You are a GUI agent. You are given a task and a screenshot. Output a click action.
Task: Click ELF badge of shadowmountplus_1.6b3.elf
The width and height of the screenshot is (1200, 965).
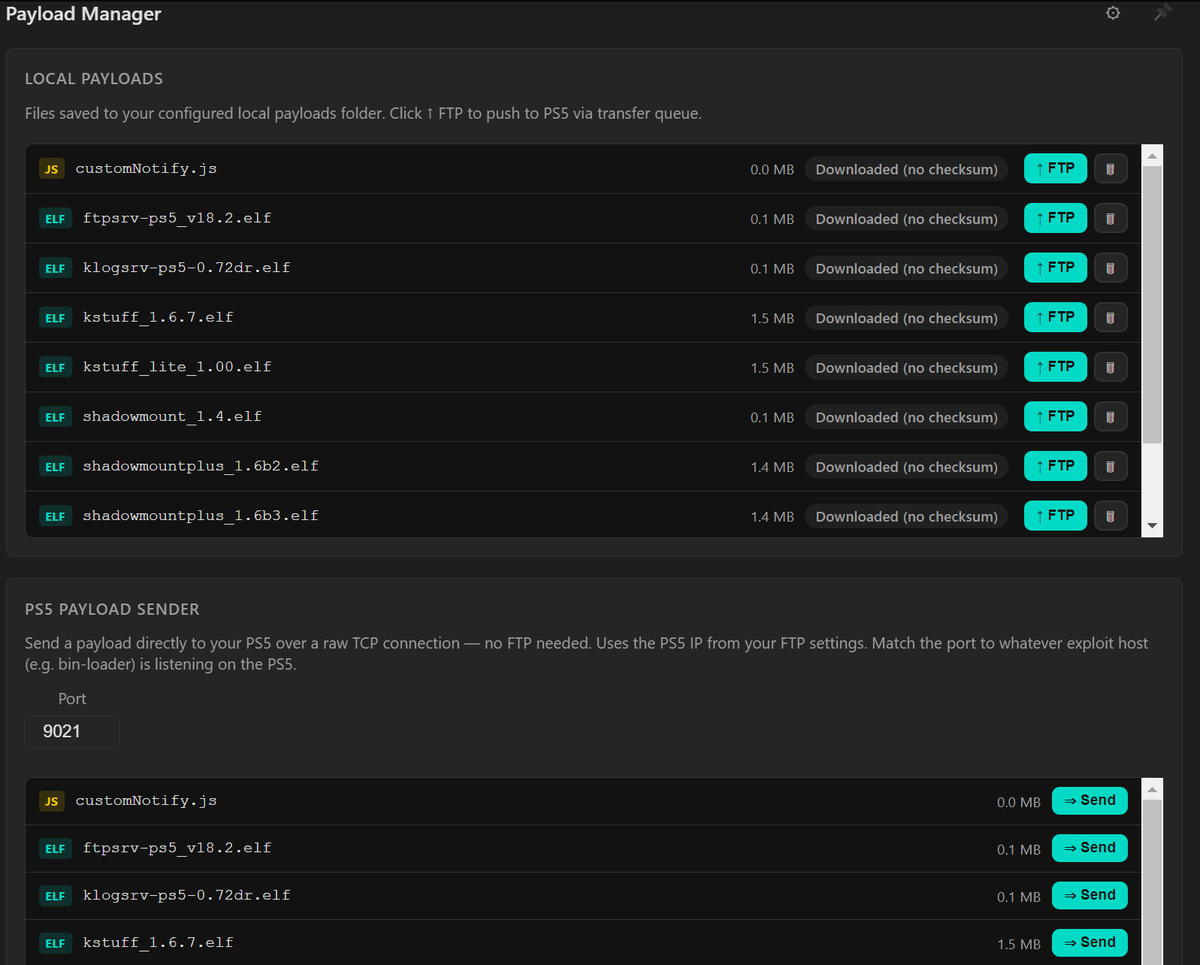click(x=55, y=516)
